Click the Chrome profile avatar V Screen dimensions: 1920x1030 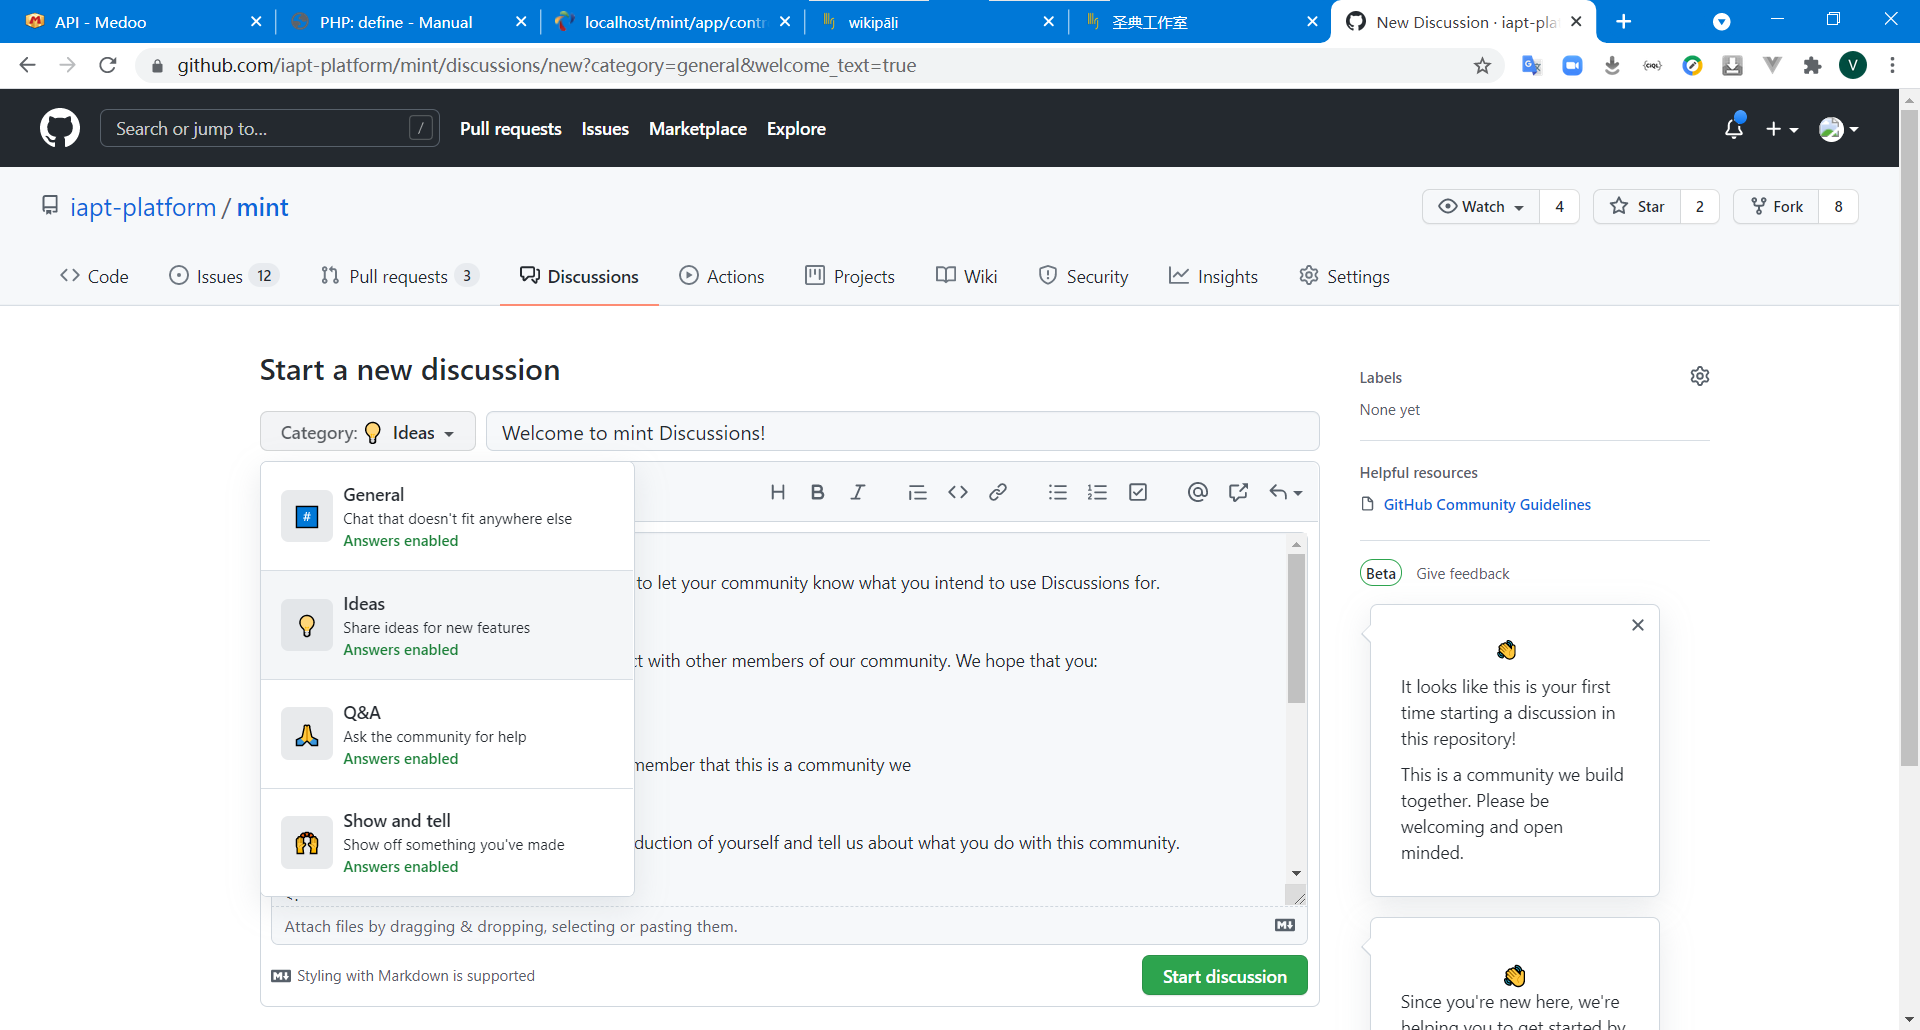[1853, 66]
